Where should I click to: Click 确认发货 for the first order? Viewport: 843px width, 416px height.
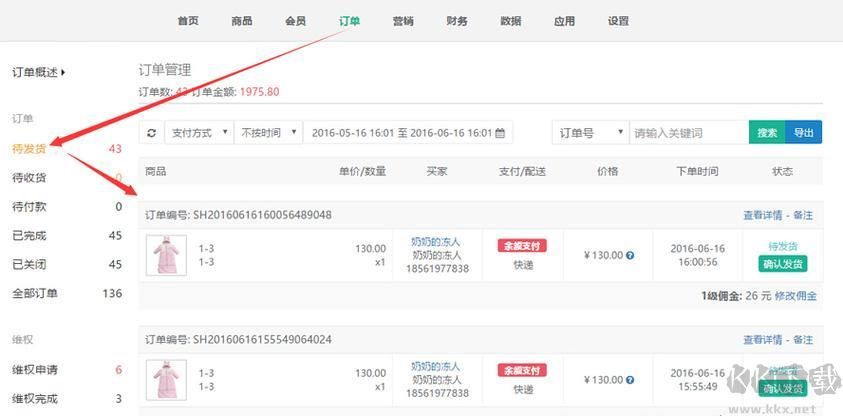[783, 264]
